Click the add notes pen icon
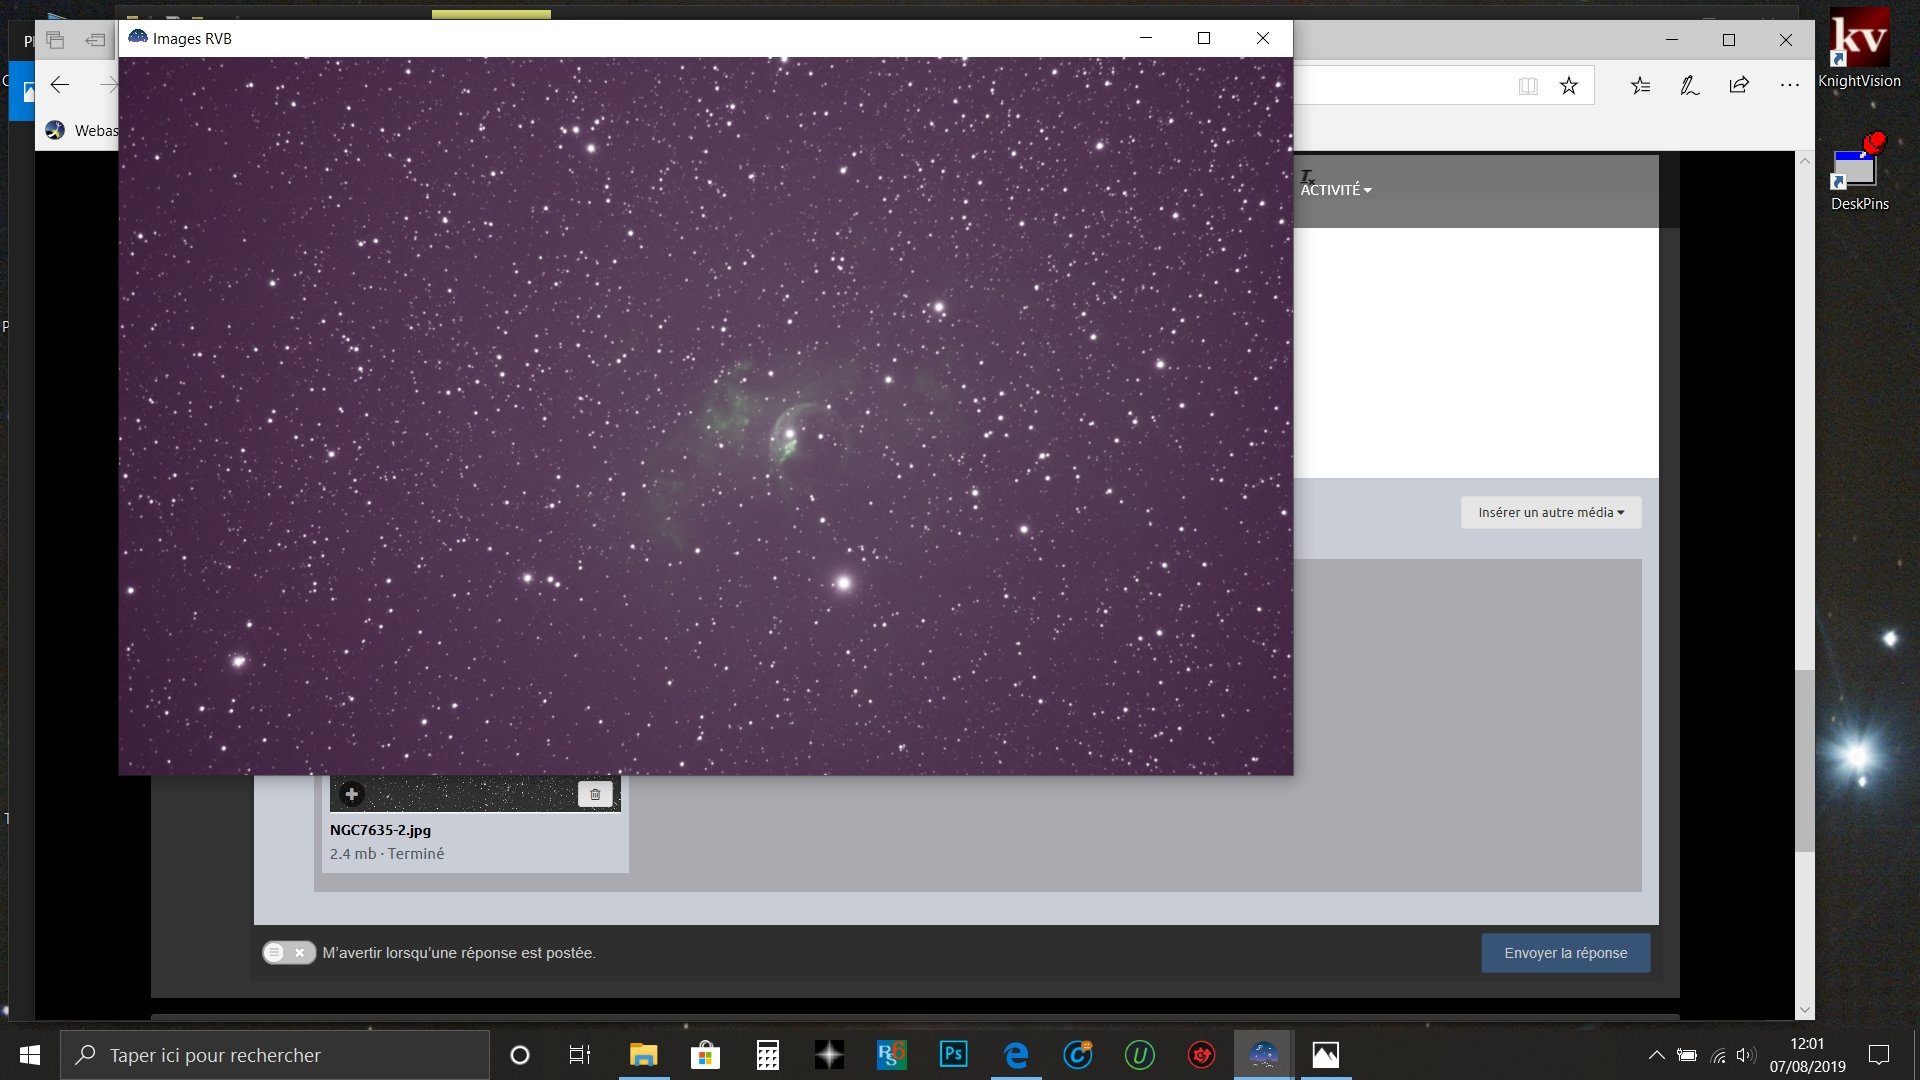1920x1080 pixels. [1690, 86]
